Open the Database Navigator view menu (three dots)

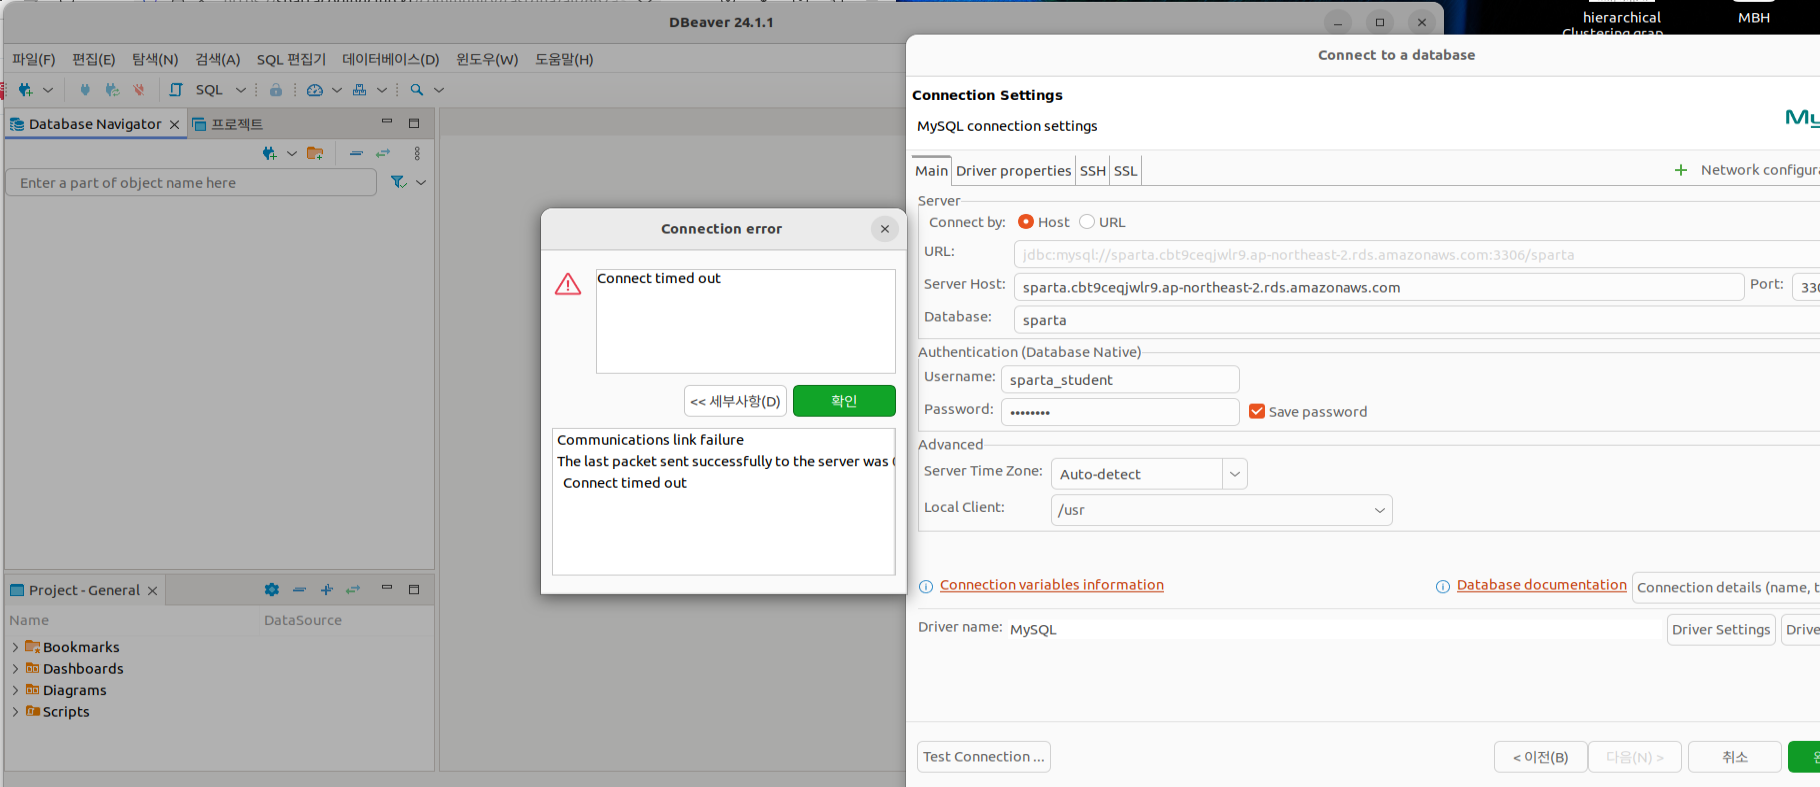tap(417, 153)
